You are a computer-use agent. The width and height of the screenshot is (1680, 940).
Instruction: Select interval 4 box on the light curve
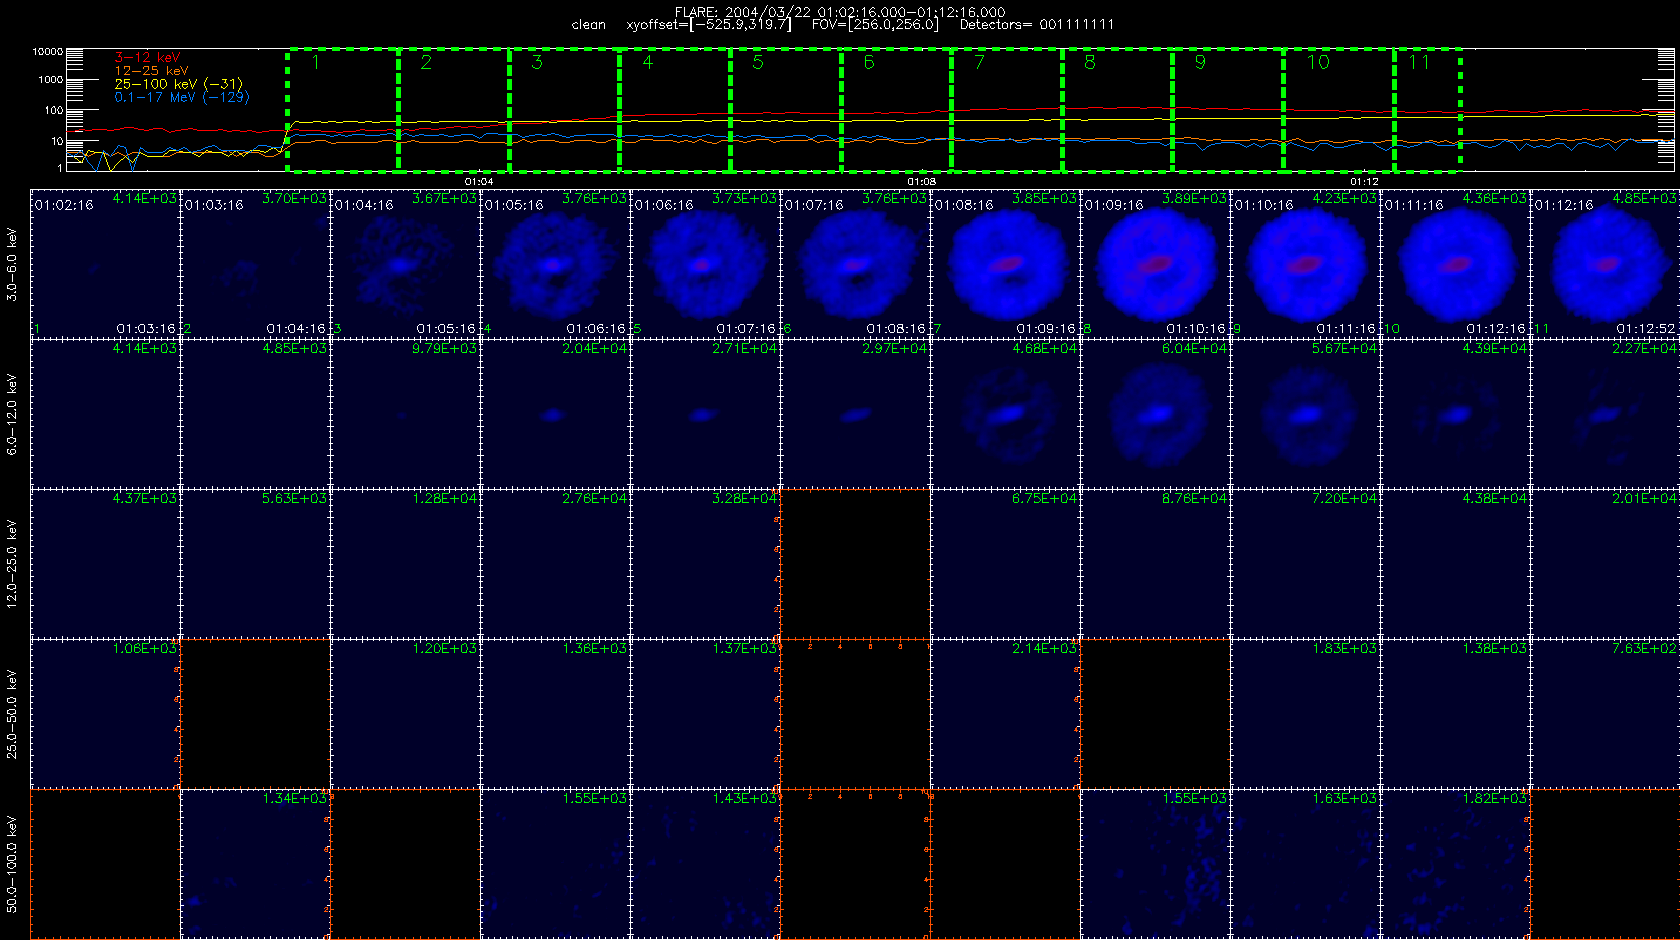coord(675,109)
